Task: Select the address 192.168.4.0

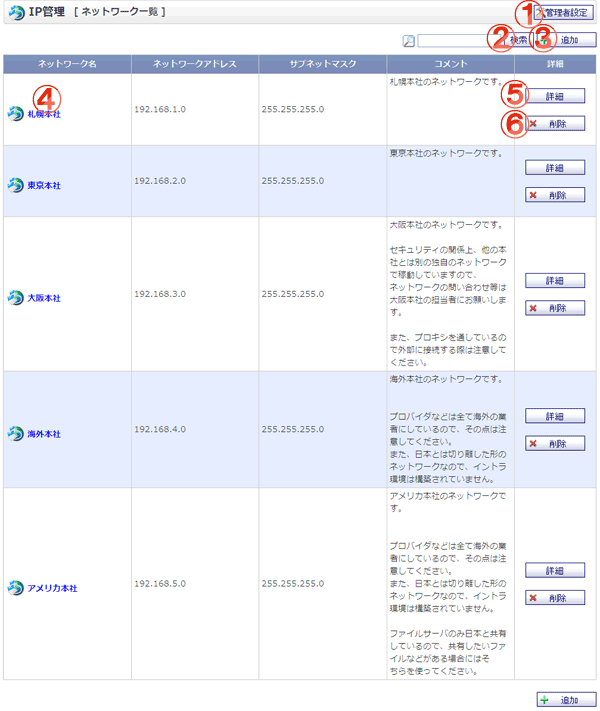Action: point(160,429)
